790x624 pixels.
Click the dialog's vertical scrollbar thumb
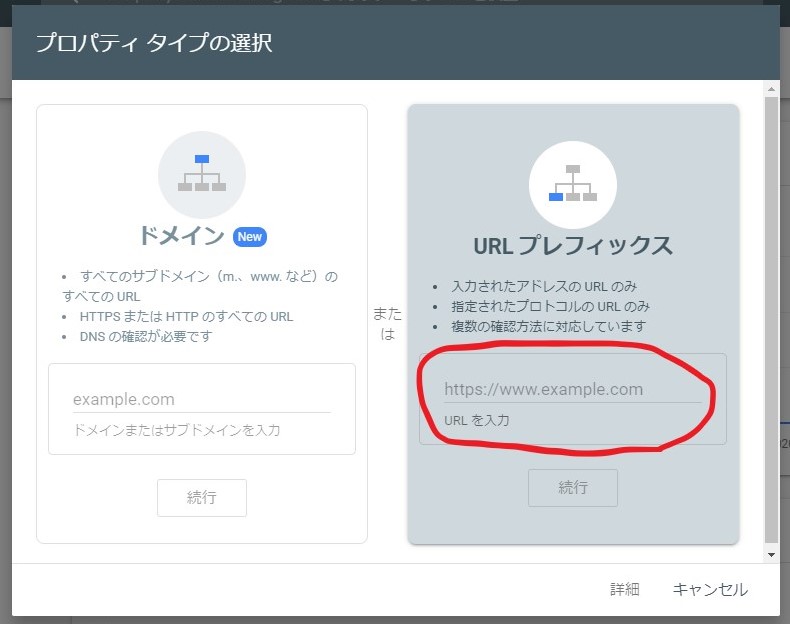click(x=771, y=320)
